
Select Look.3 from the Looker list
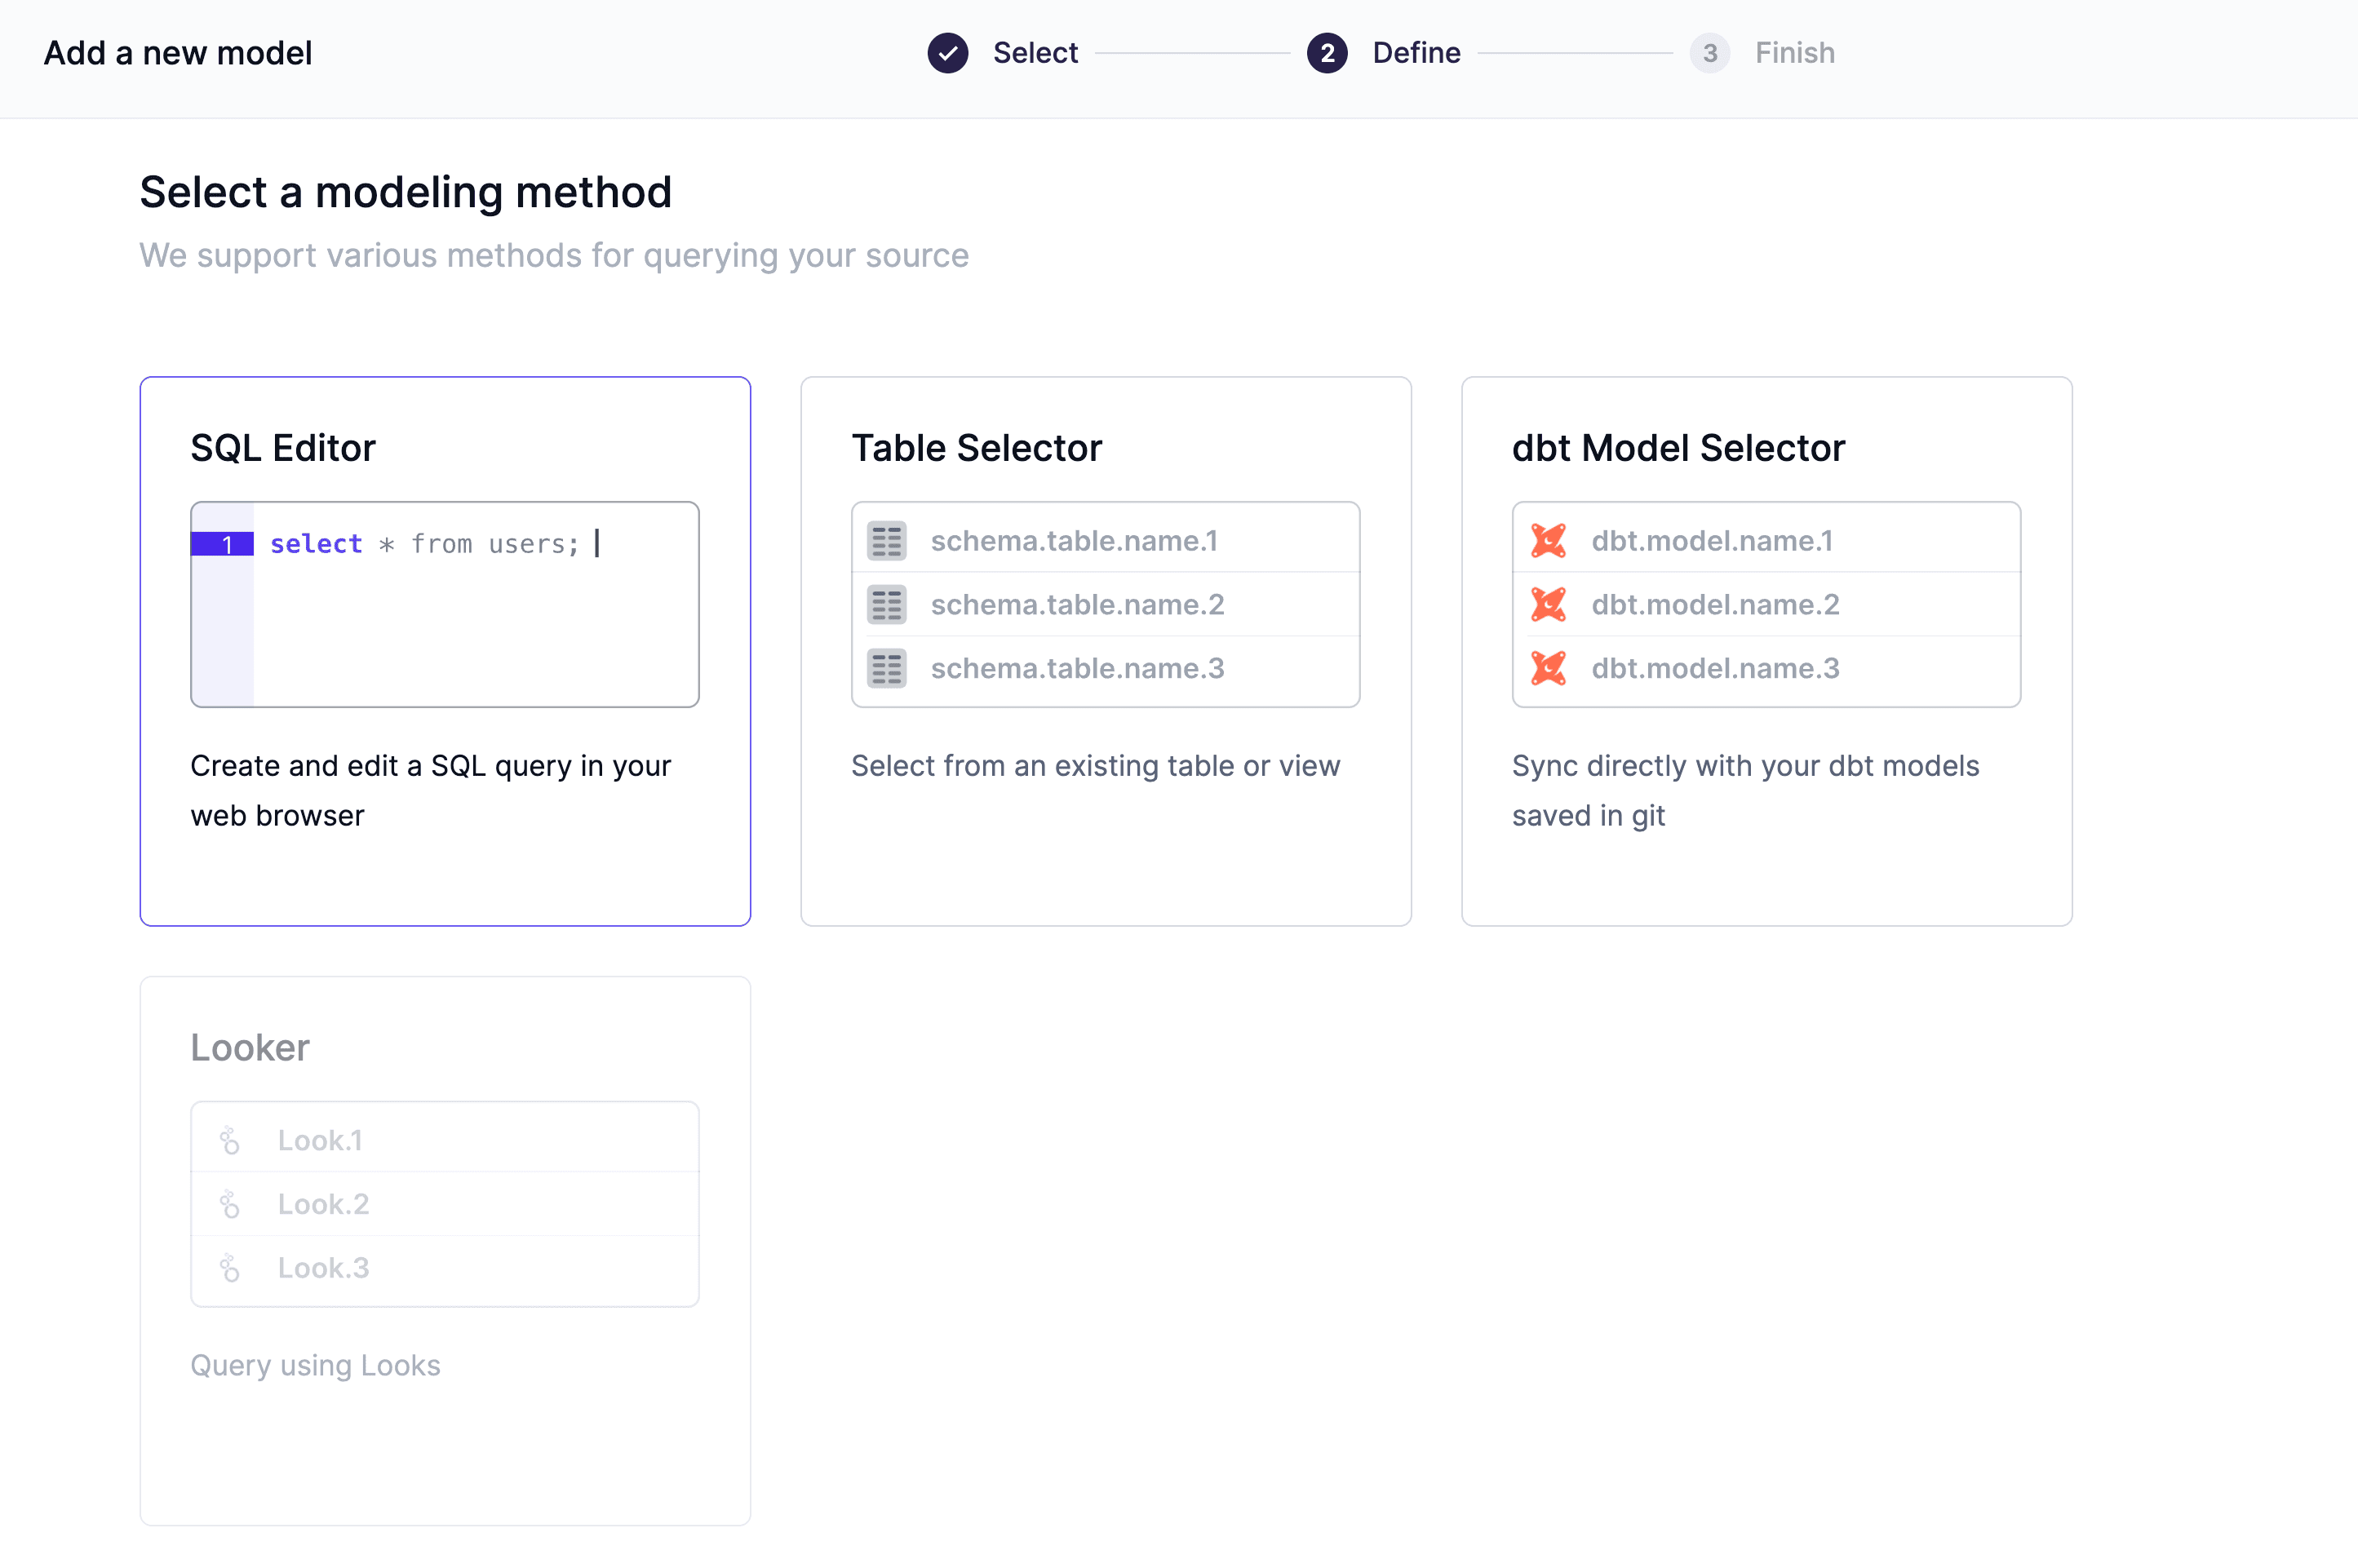coord(323,1267)
